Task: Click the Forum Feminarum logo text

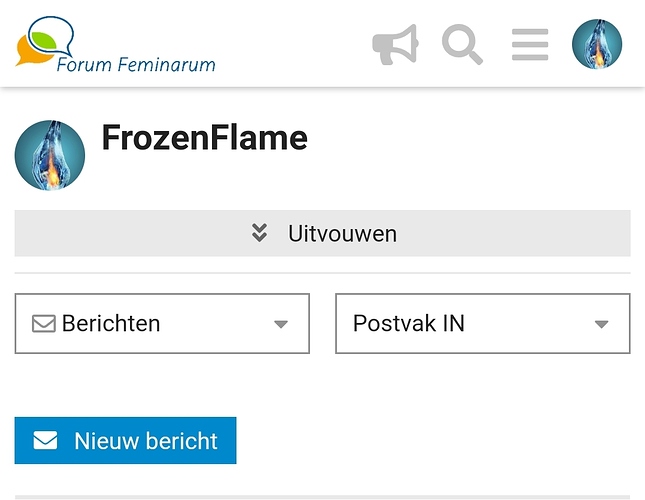Action: pos(135,65)
